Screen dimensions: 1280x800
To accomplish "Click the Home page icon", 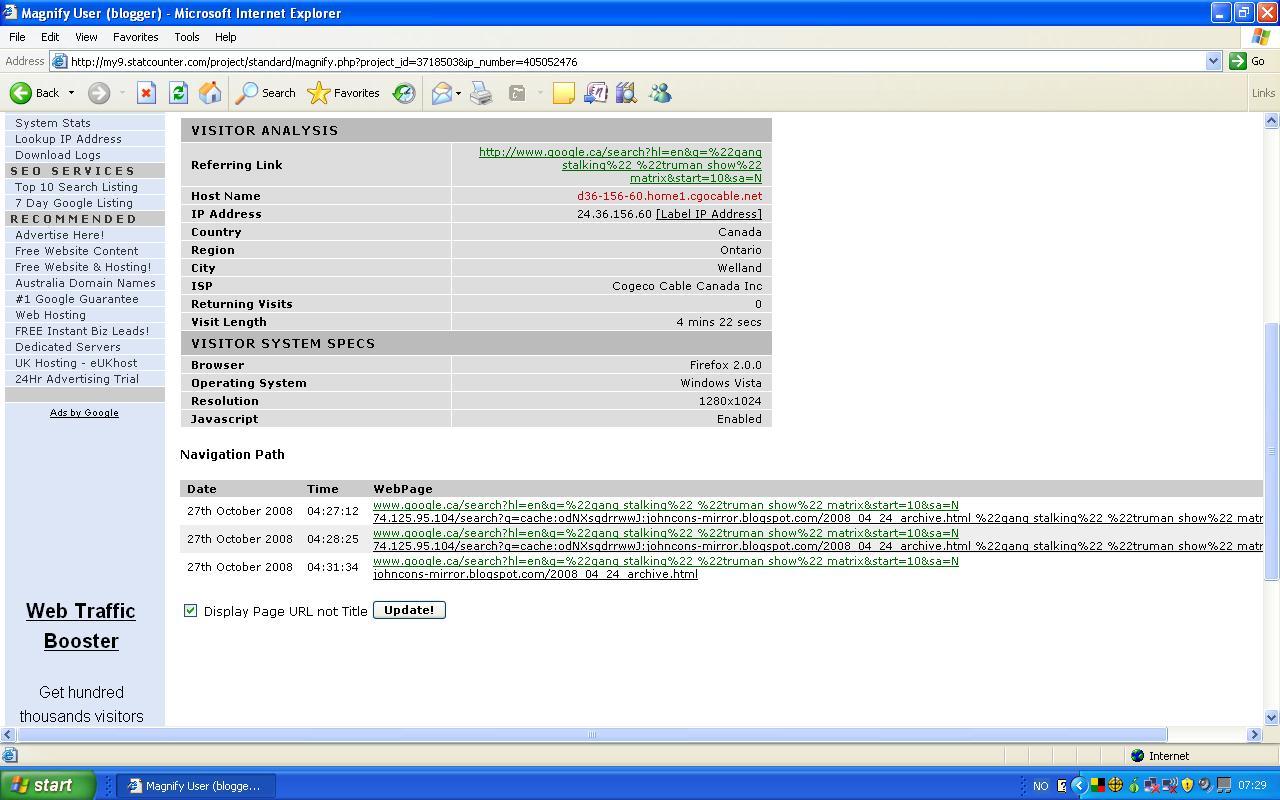I will 210,93.
